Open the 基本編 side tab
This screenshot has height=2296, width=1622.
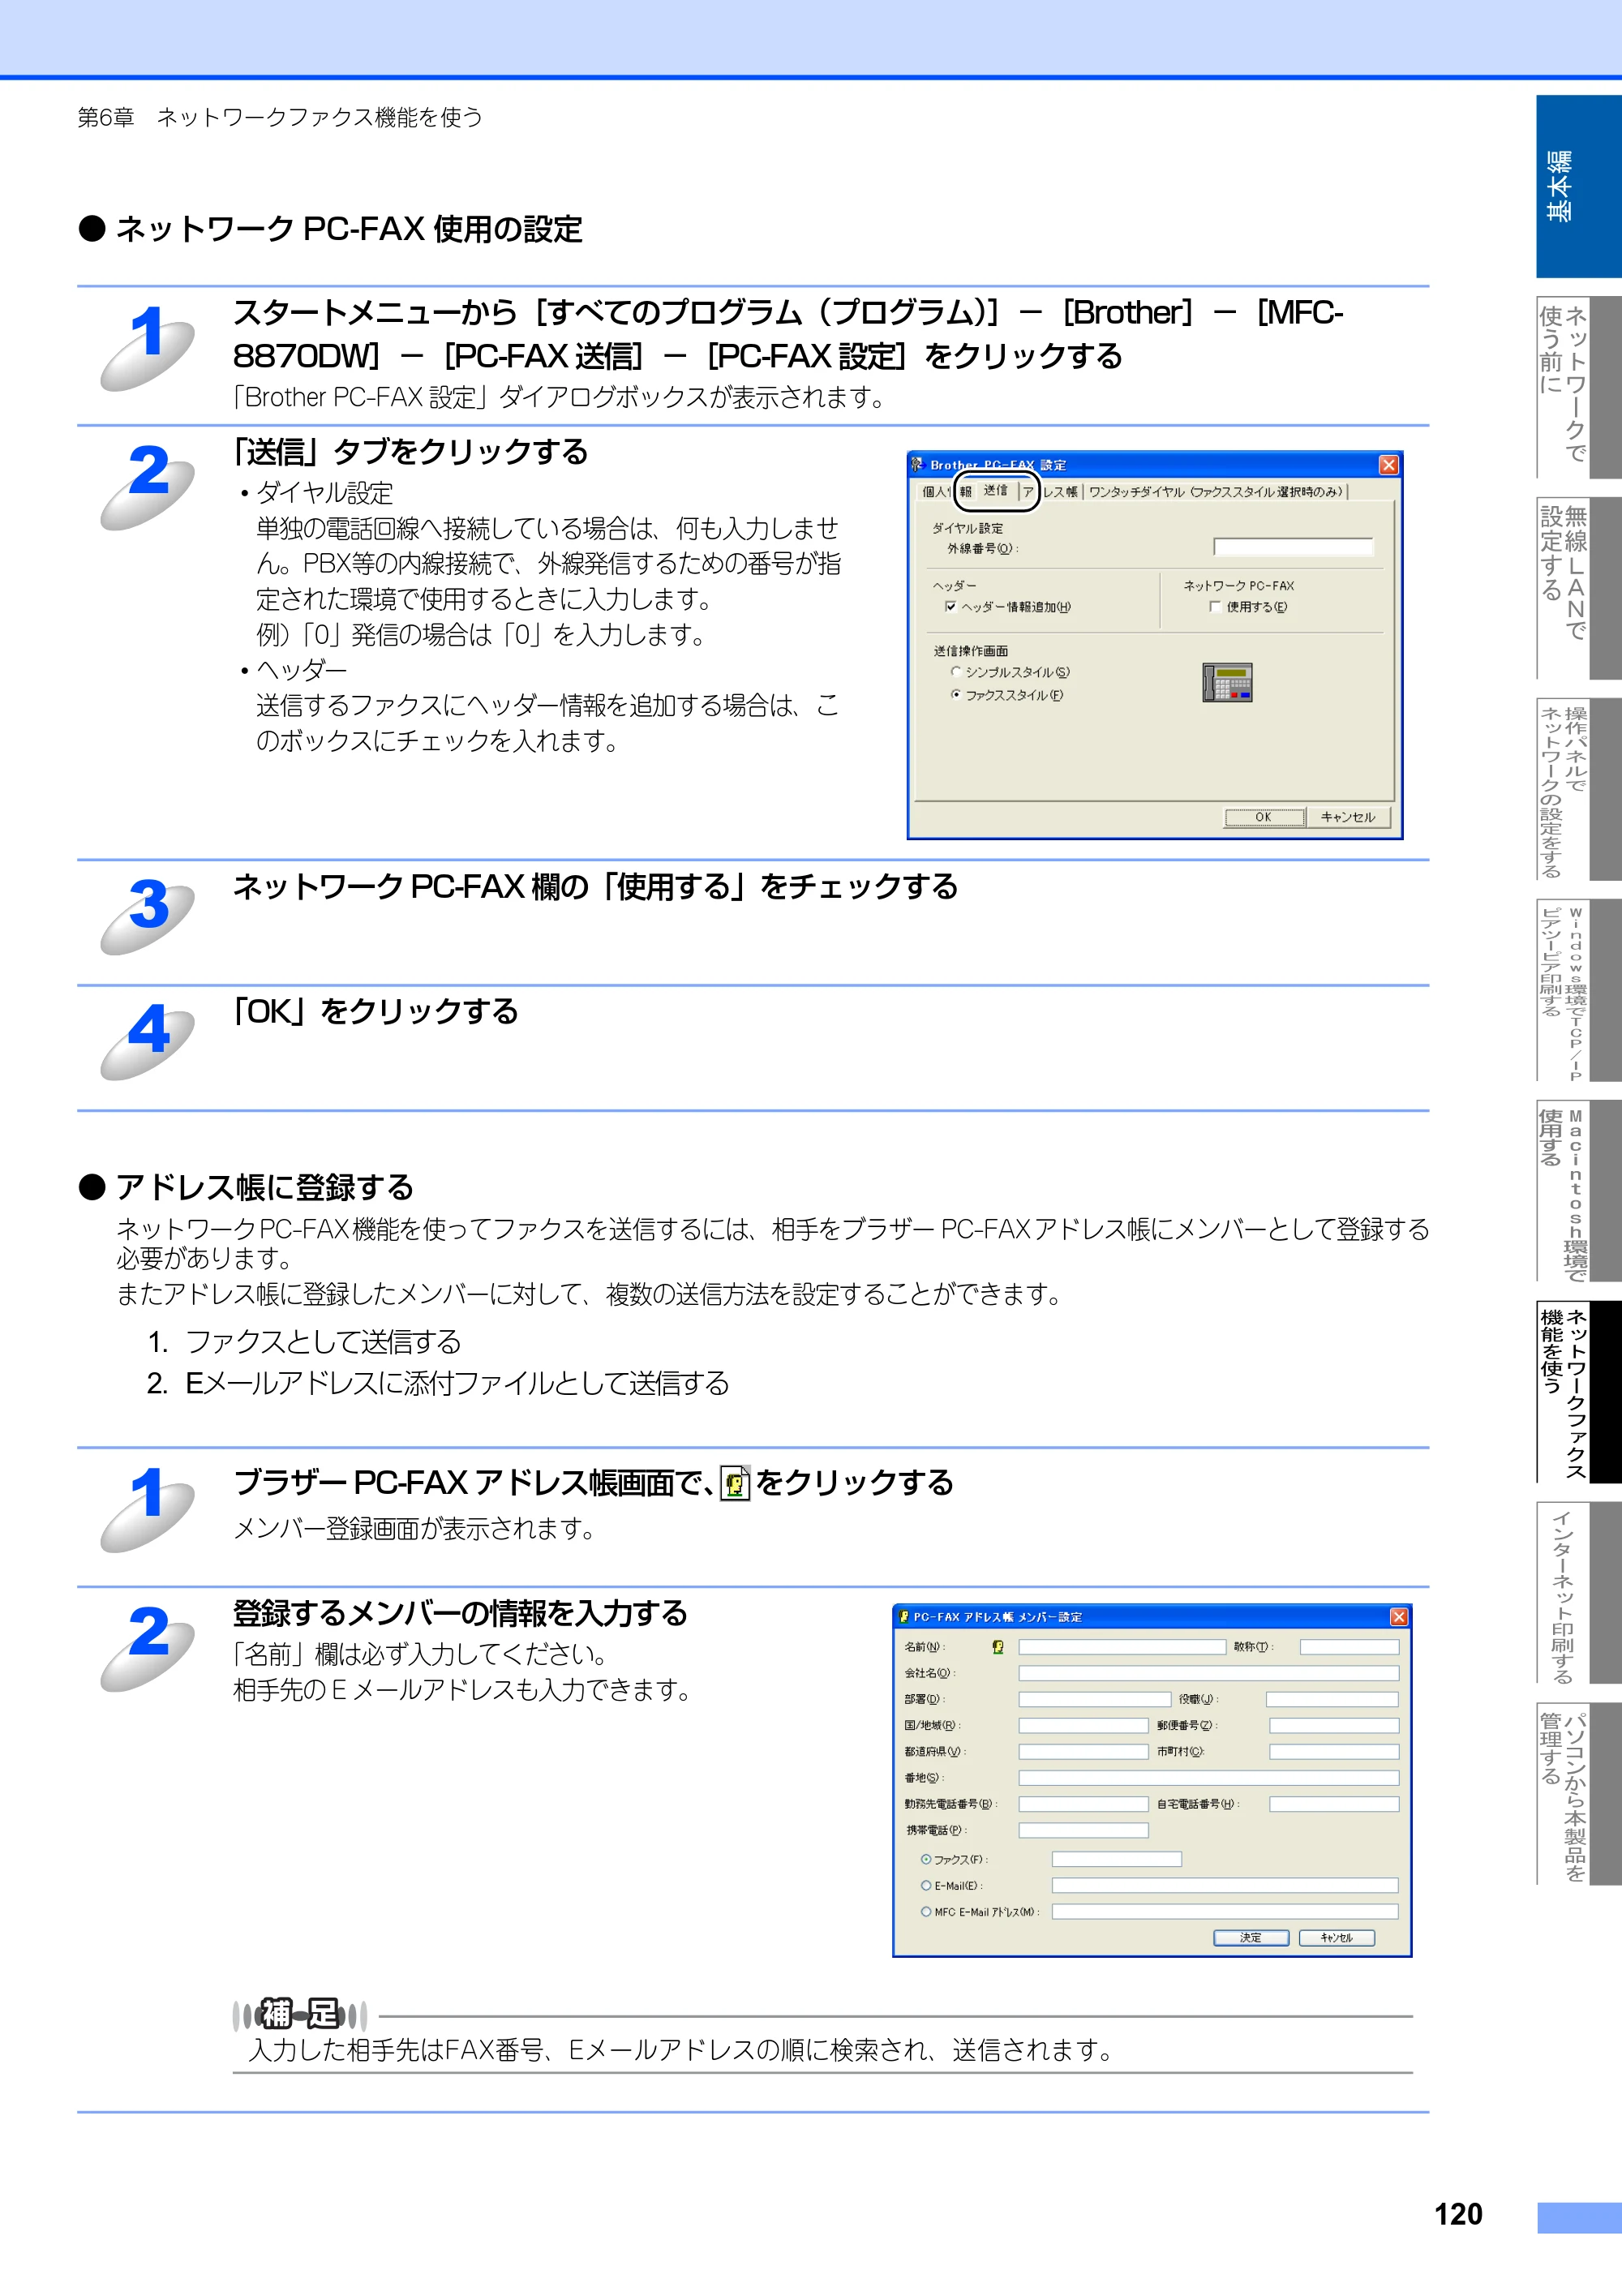coord(1578,186)
